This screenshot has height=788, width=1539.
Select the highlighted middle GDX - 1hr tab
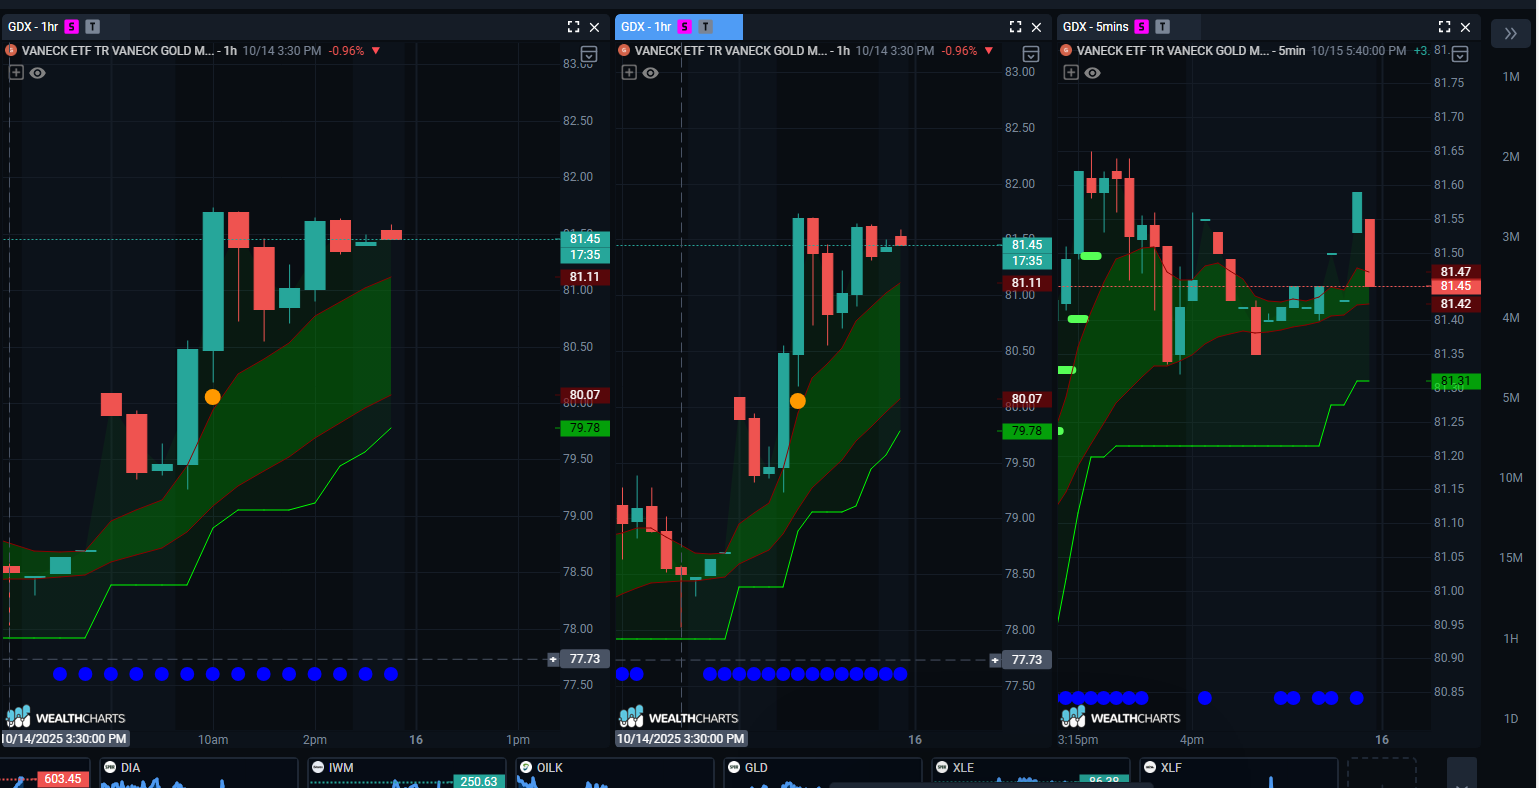coord(646,27)
